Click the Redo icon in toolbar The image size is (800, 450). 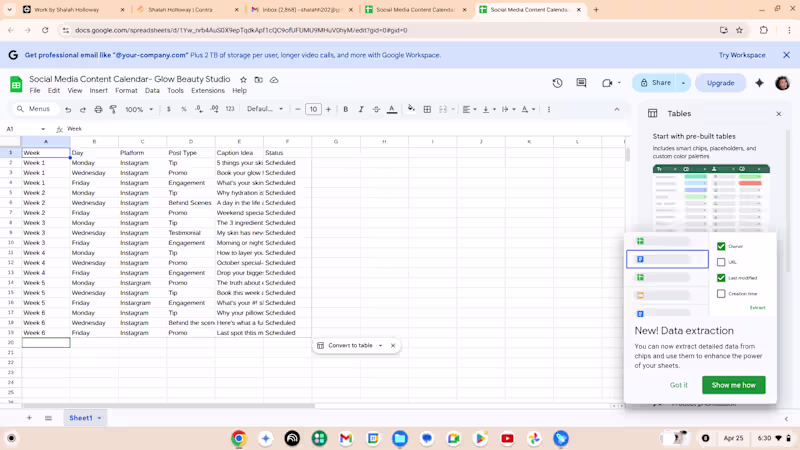click(83, 109)
